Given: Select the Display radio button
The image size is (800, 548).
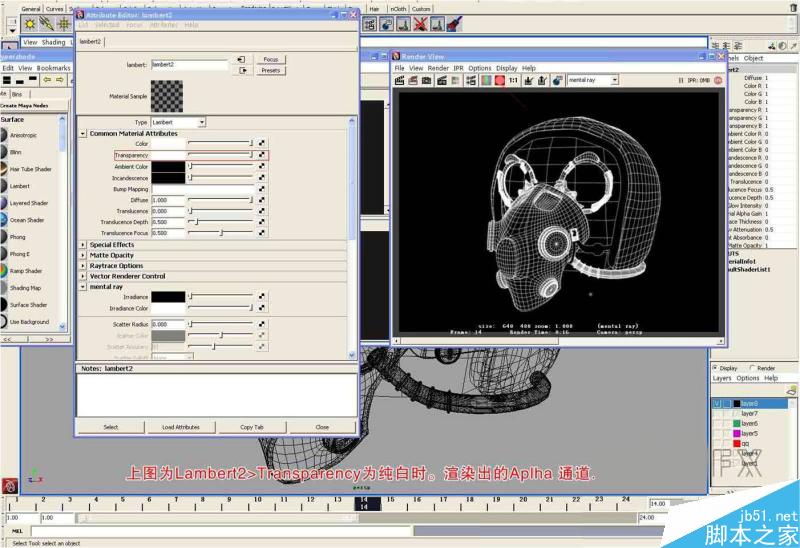Looking at the screenshot, I should 717,368.
